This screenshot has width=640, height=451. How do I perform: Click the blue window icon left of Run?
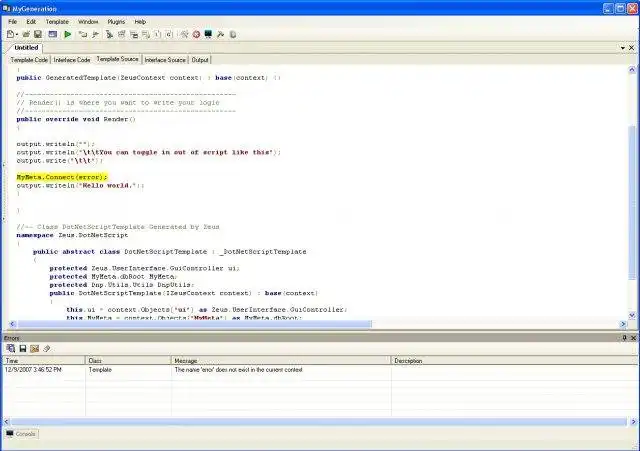click(x=53, y=35)
